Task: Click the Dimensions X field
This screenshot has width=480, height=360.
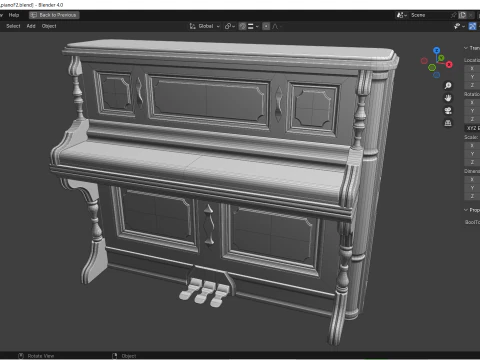Action: [x=472, y=179]
